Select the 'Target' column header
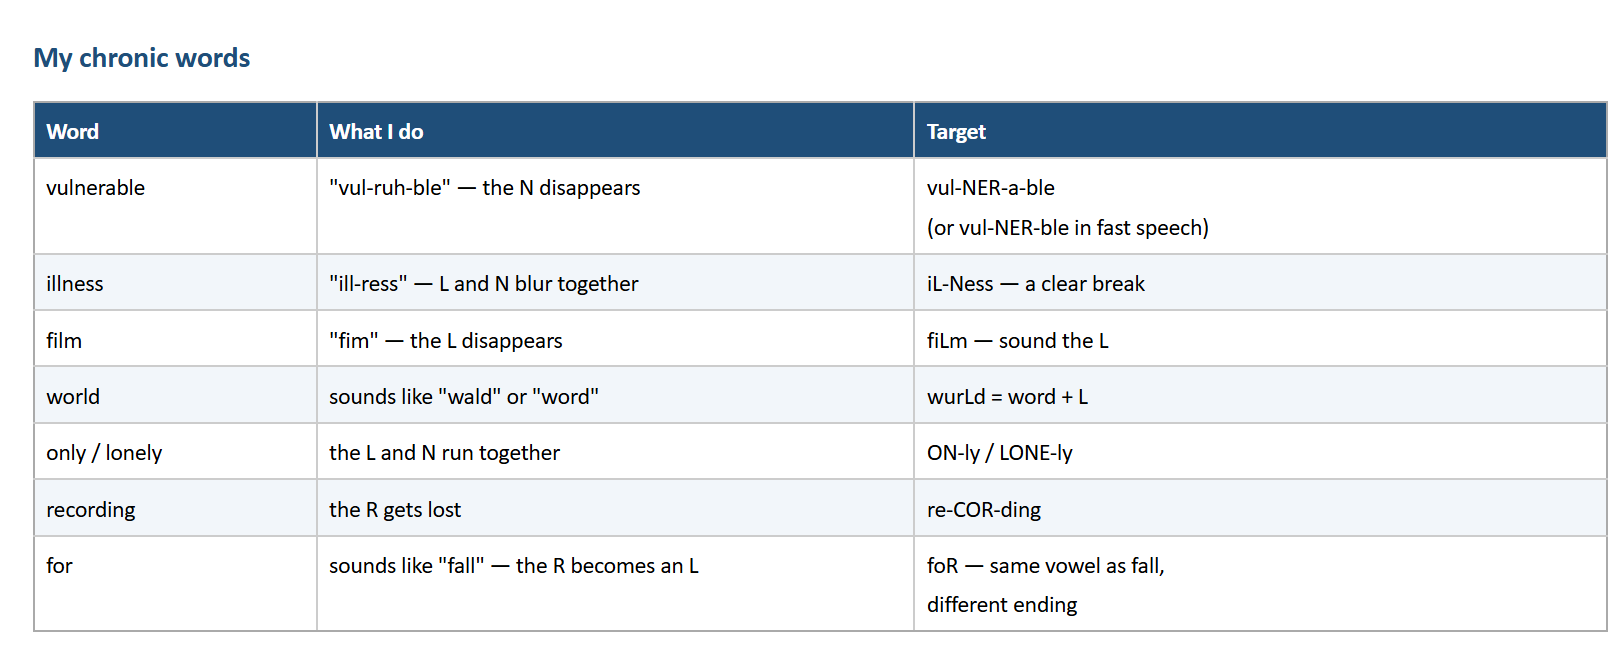This screenshot has height=646, width=1621. pyautogui.click(x=1260, y=130)
